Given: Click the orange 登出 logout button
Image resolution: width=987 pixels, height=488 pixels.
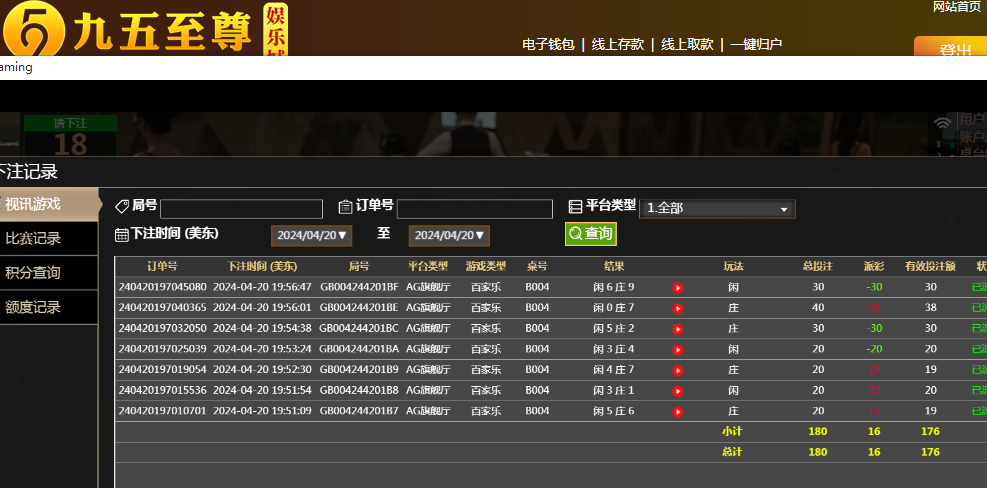Looking at the screenshot, I should pos(949,48).
